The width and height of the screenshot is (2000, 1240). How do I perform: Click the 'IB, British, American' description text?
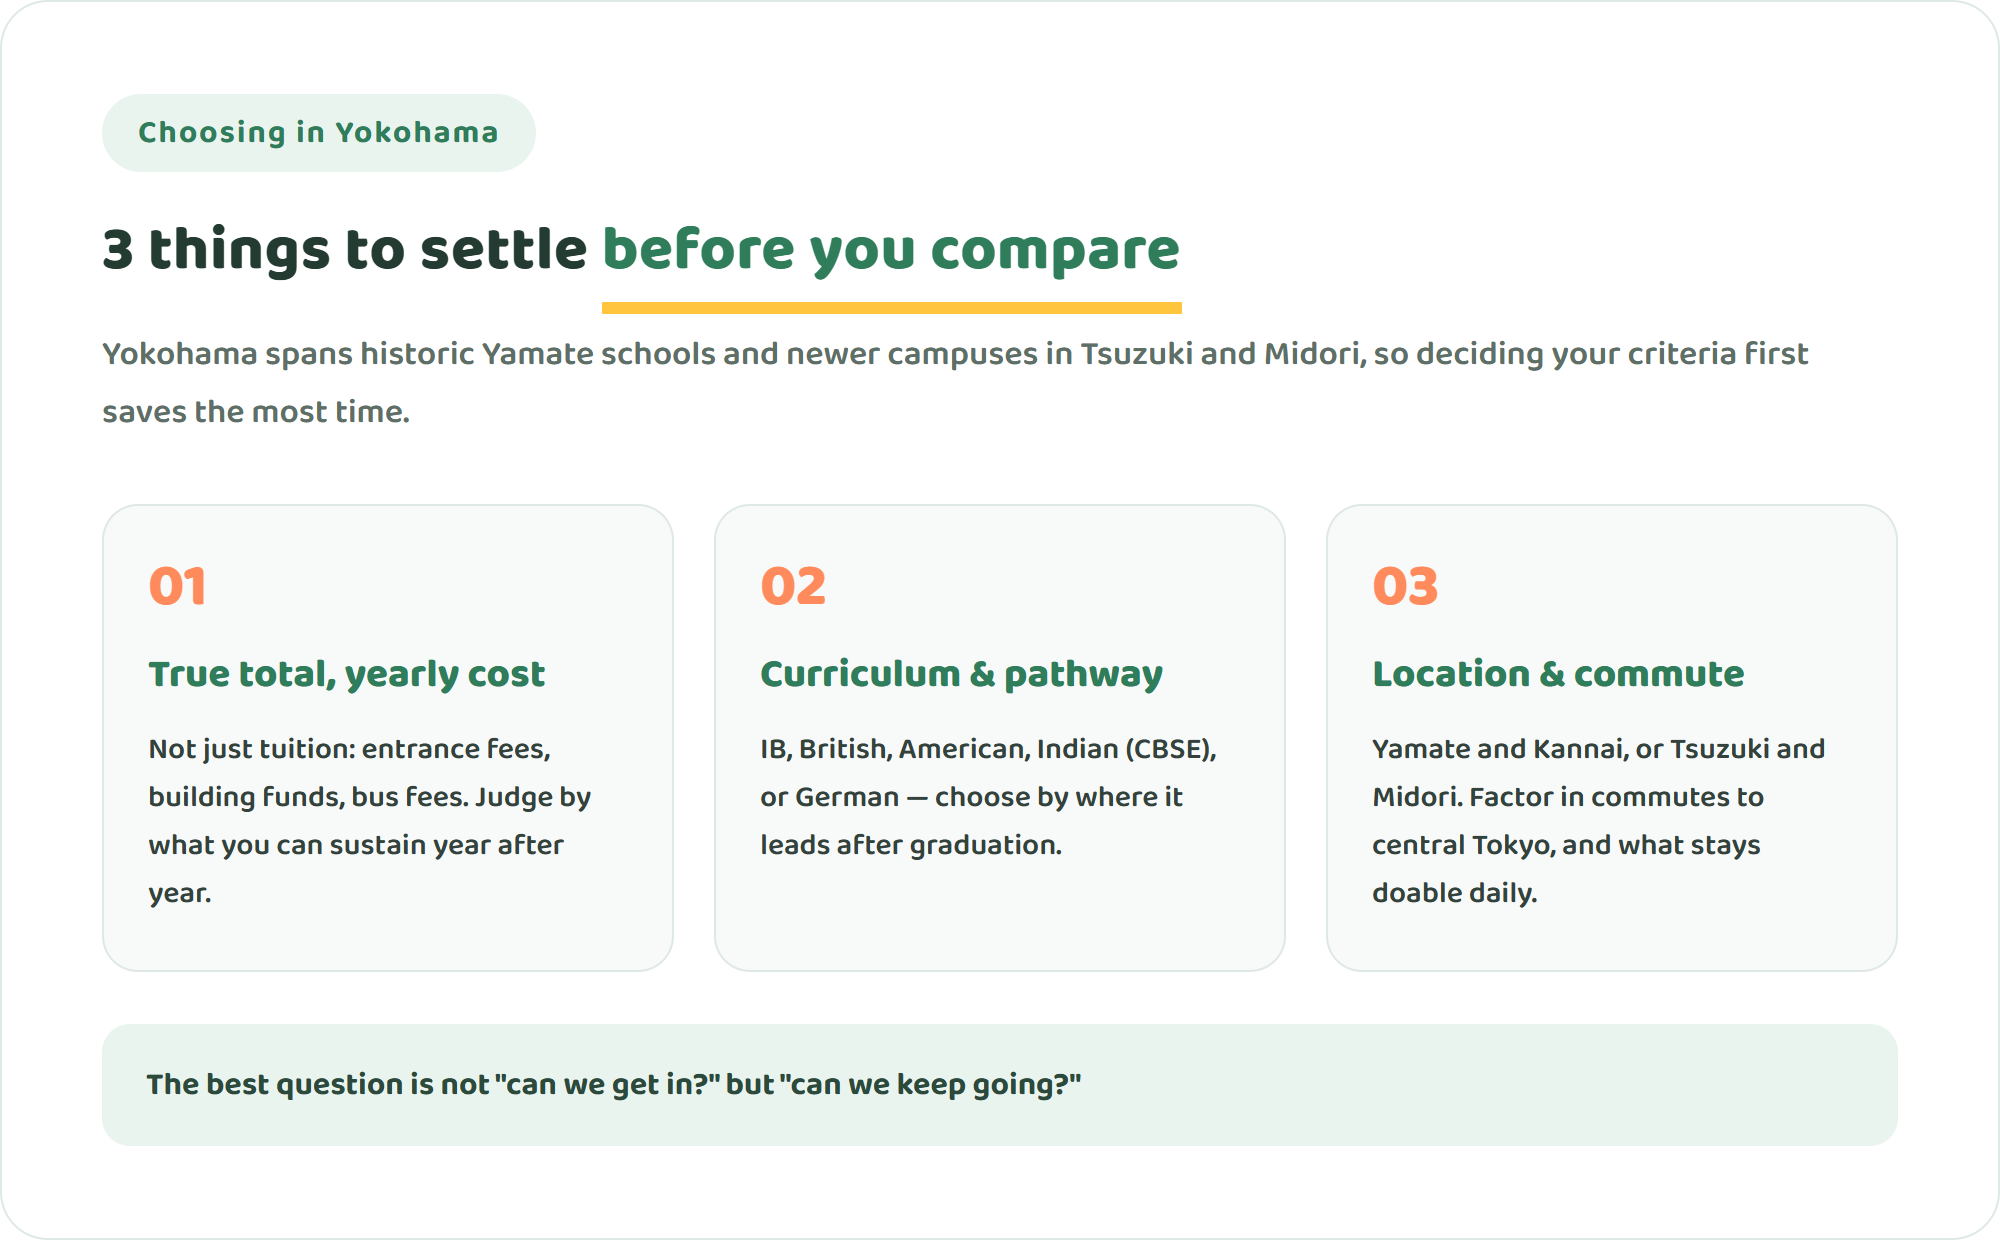click(x=988, y=796)
